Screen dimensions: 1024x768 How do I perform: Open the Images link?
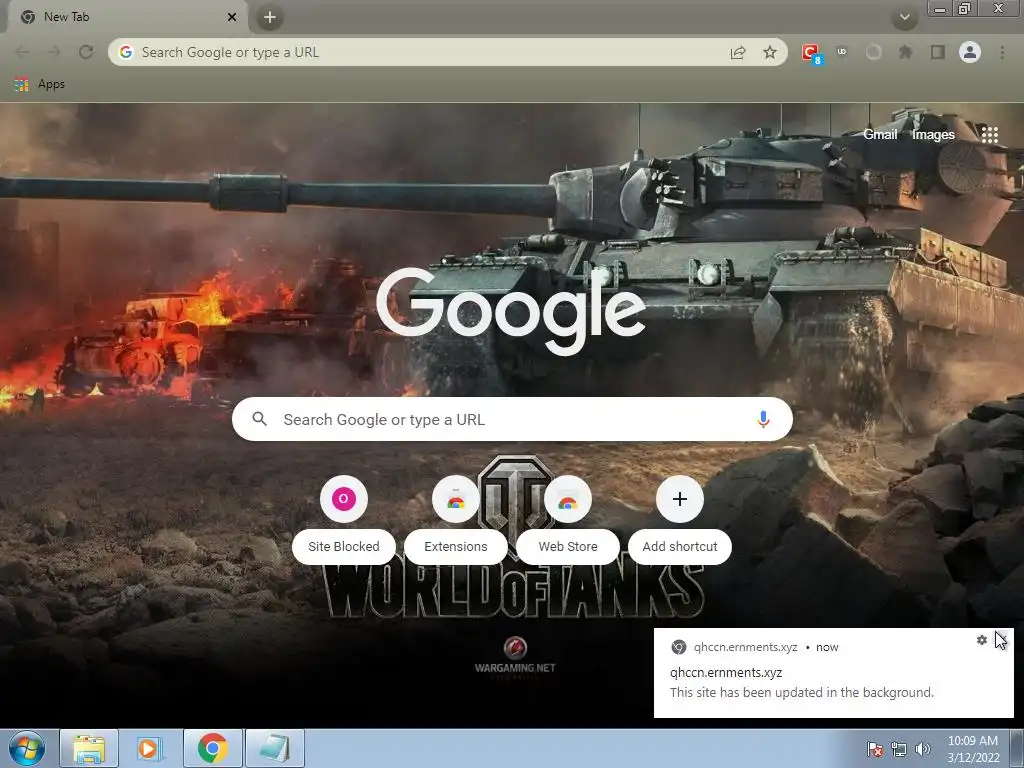(x=933, y=135)
